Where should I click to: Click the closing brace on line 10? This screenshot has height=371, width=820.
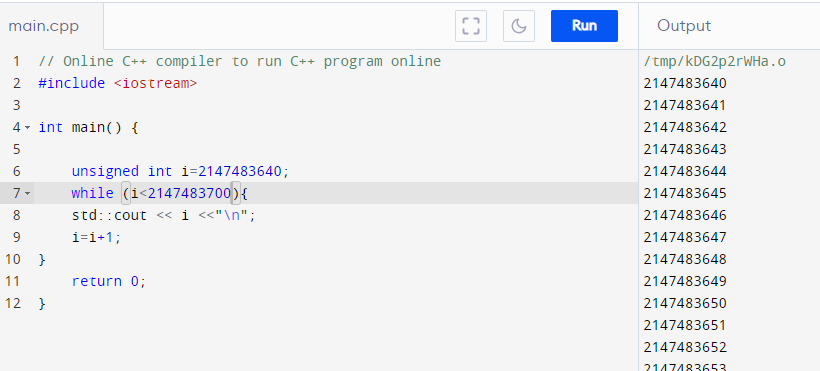(42, 259)
